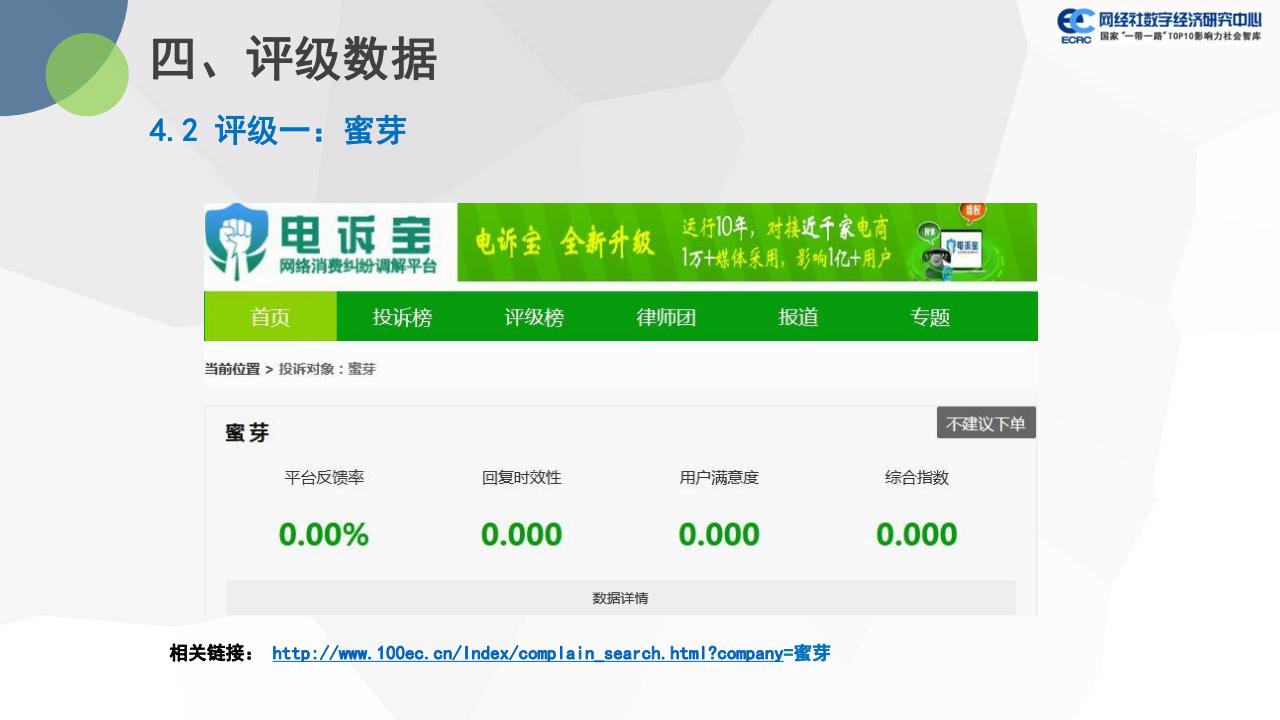Screen dimensions: 1280x720
Task: Click the 电诉宝 shield fist logo
Action: [x=237, y=240]
